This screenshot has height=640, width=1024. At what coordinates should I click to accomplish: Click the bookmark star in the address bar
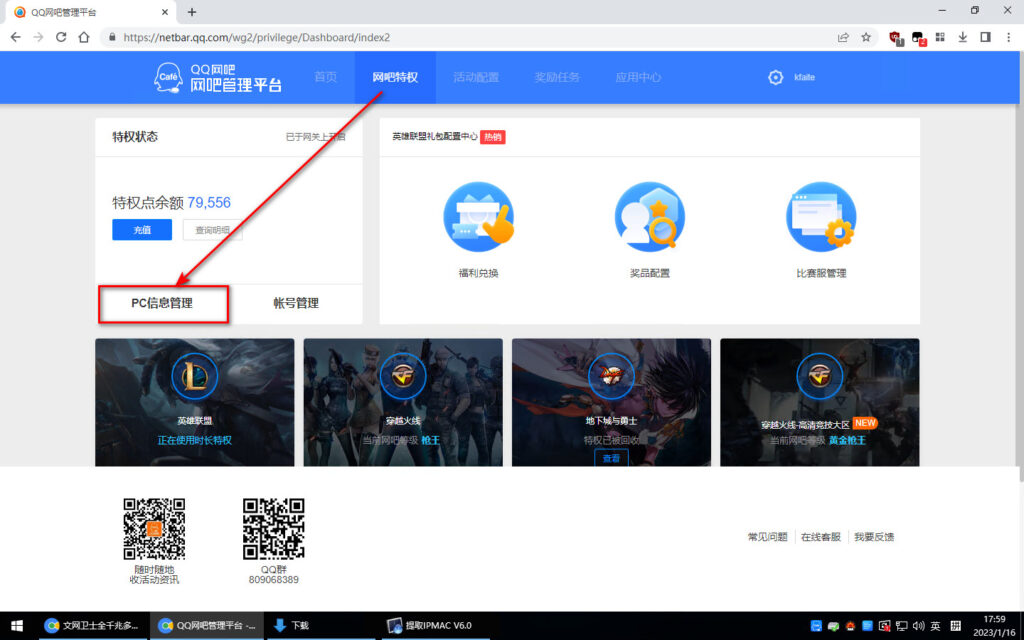point(868,35)
